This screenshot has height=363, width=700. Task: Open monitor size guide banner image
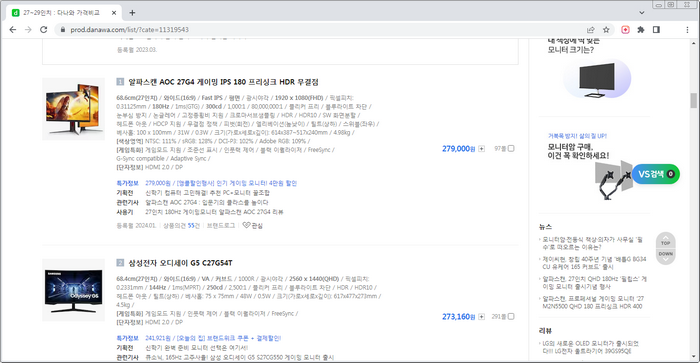click(x=597, y=79)
